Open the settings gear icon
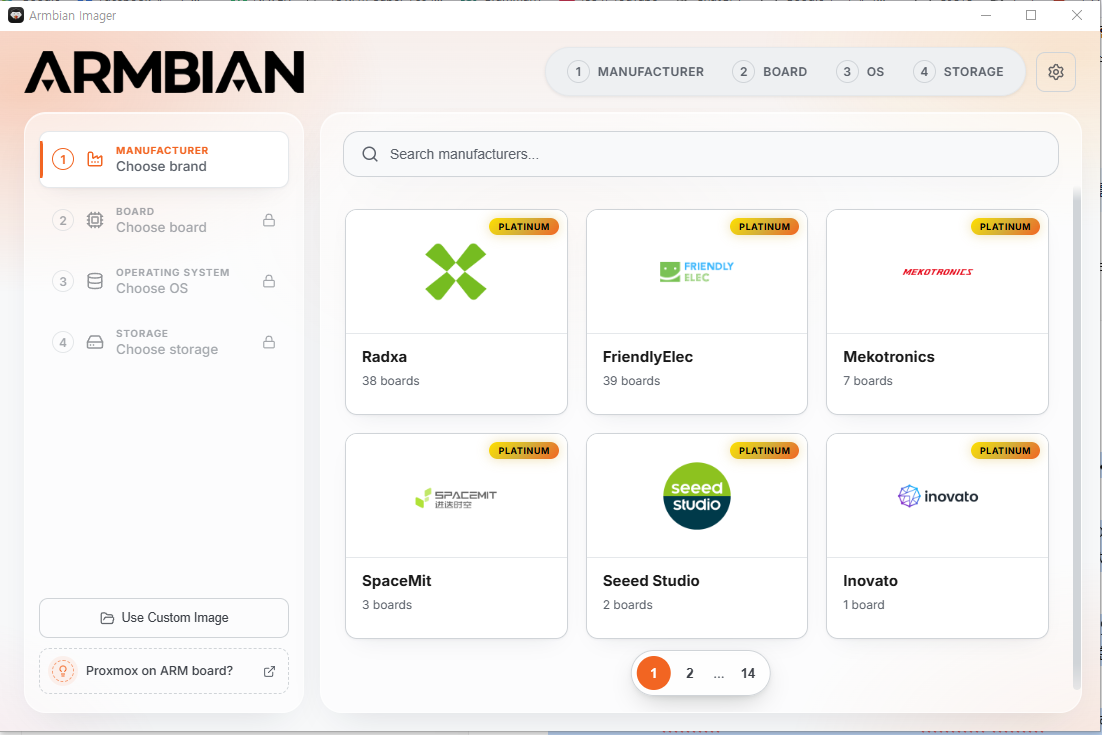Viewport: 1102px width, 735px height. click(1056, 72)
